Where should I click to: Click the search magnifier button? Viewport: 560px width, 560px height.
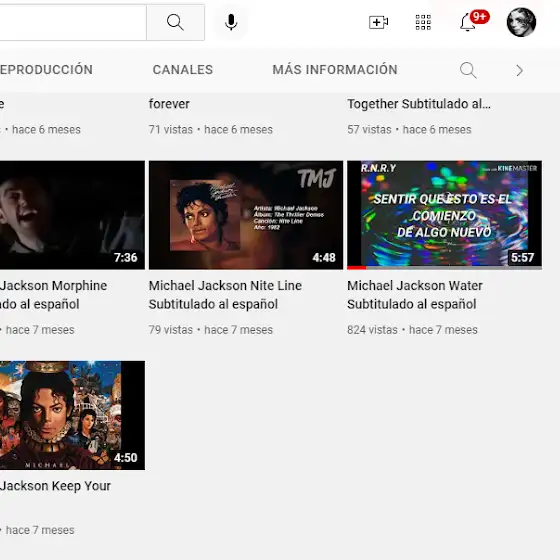coord(175,22)
